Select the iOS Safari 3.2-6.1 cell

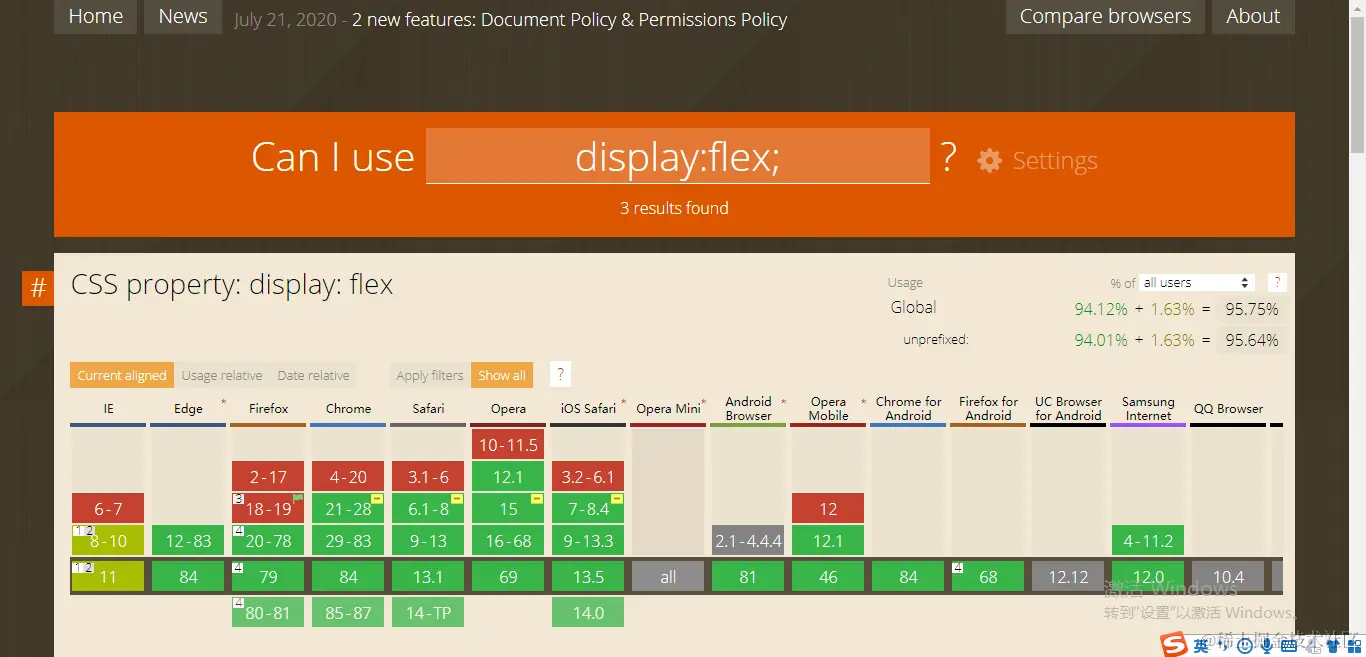pos(588,476)
